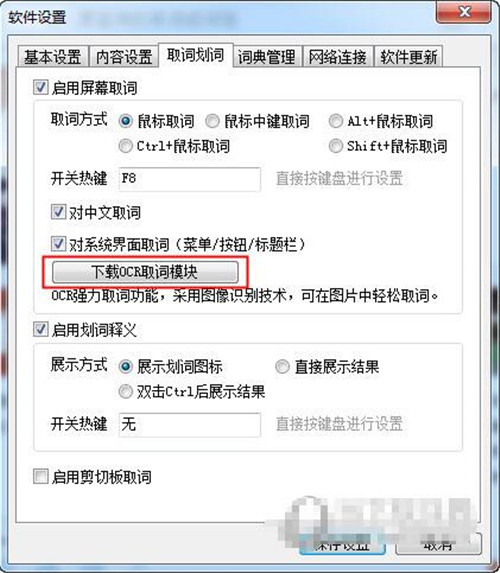Image resolution: width=500 pixels, height=573 pixels.
Task: Open the 软件更新 tab
Action: [x=409, y=57]
